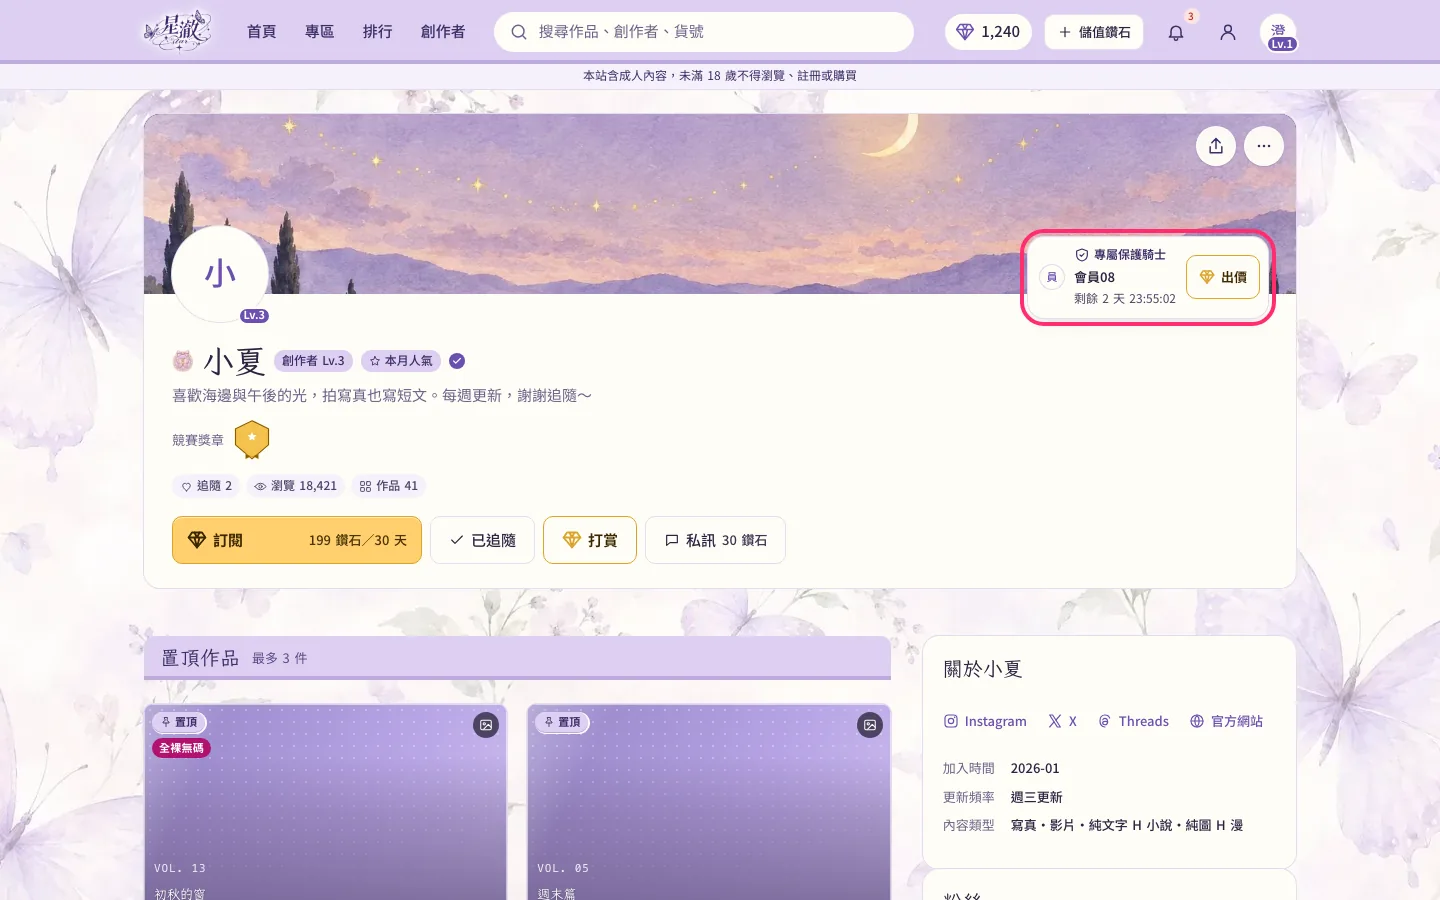Viewport: 1440px width, 900px height.
Task: Click the 創作者 Lv.3 badge
Action: coord(313,361)
